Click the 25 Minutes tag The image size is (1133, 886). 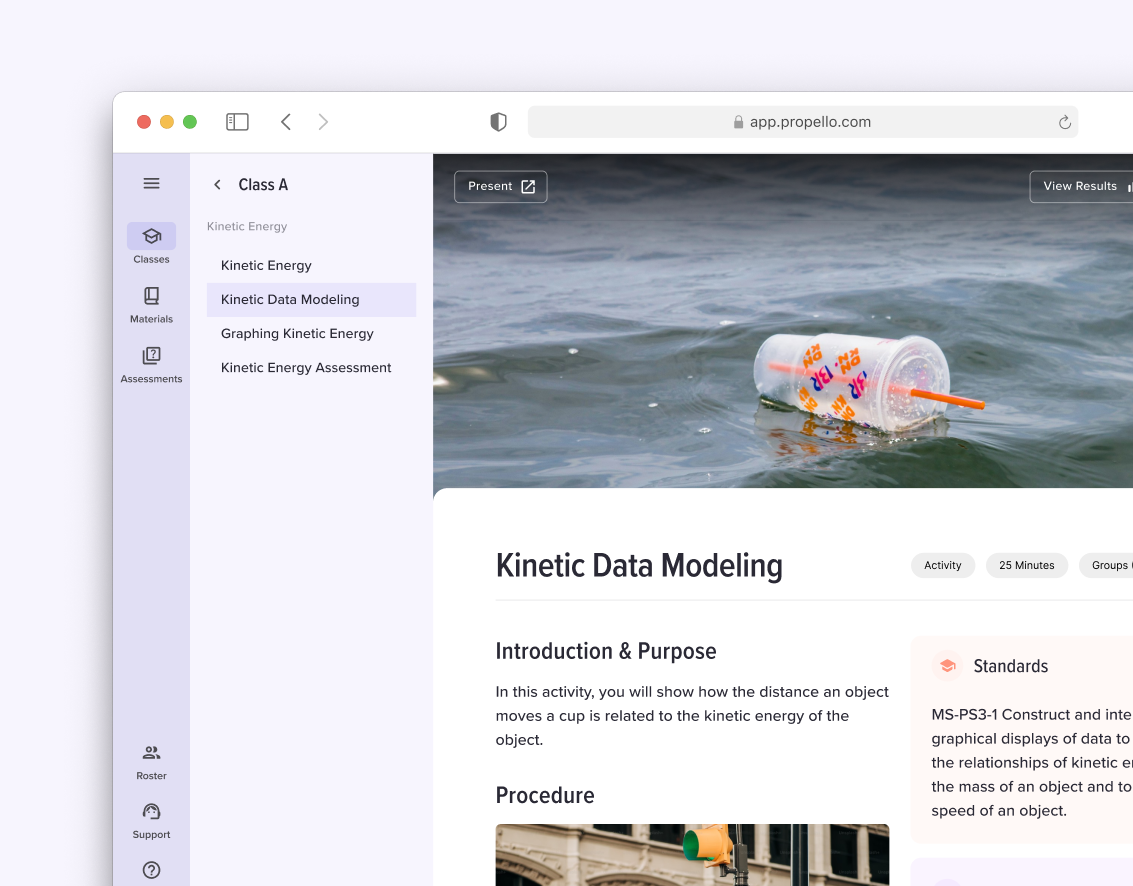[1026, 565]
